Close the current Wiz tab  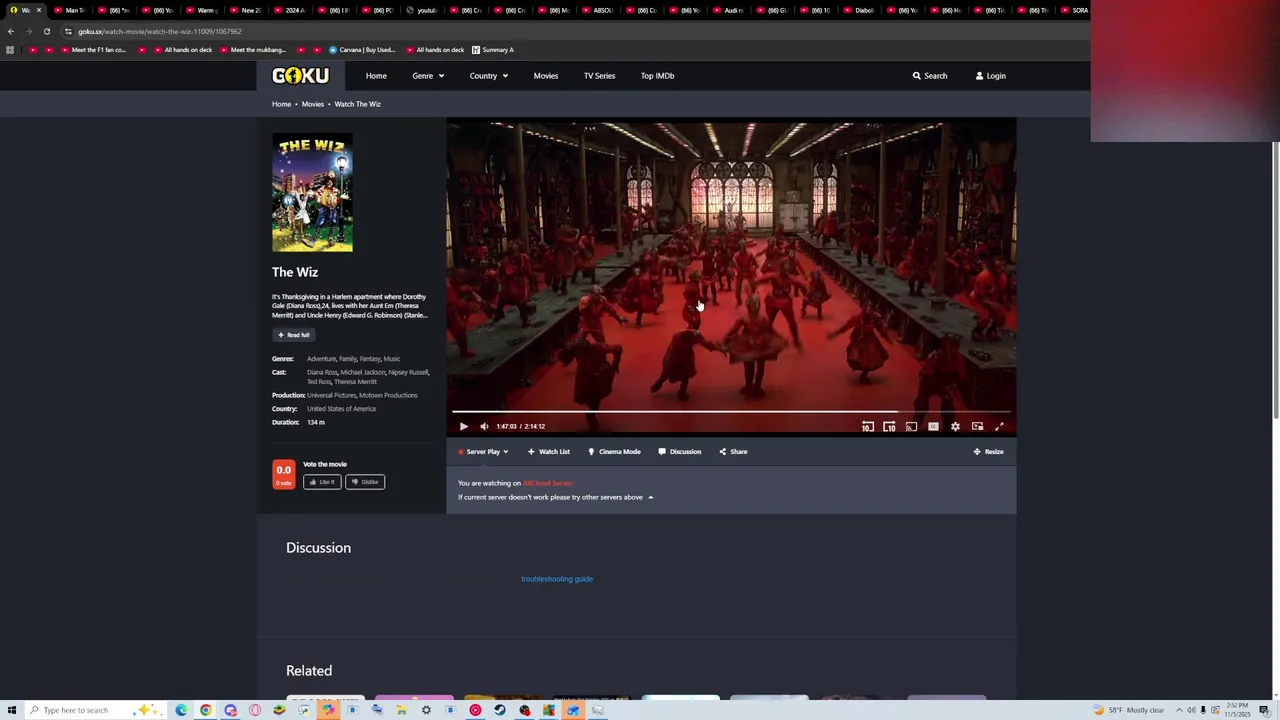[x=39, y=10]
